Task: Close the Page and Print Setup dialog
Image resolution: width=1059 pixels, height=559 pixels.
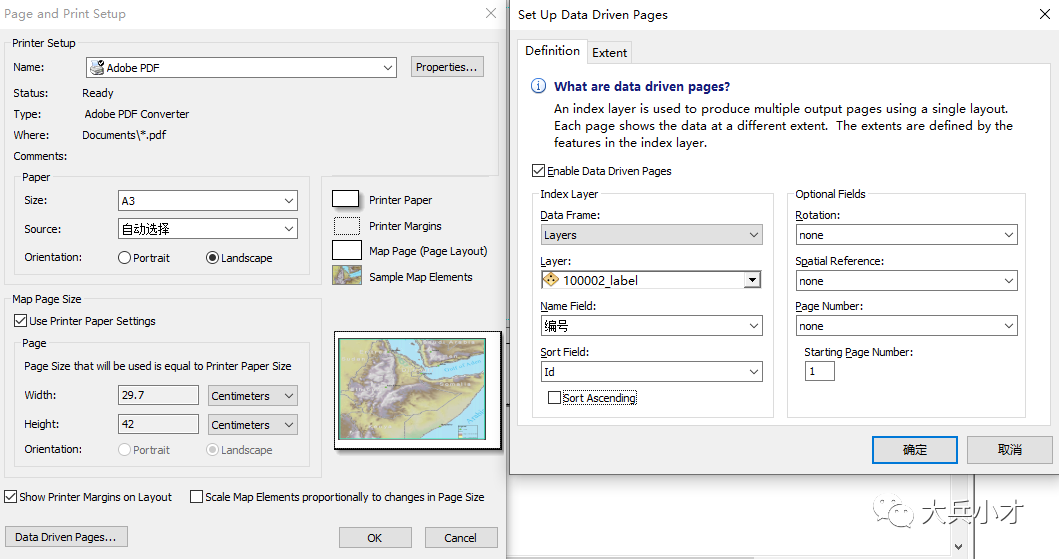Action: click(x=491, y=14)
